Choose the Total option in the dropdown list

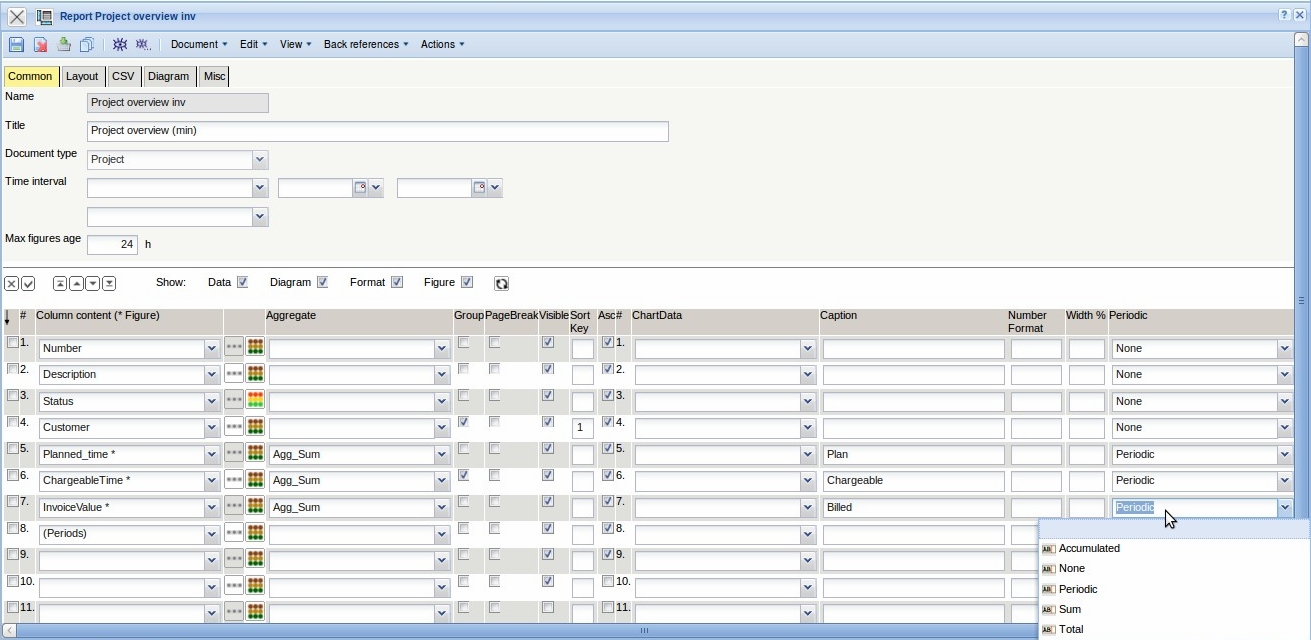click(x=1070, y=630)
